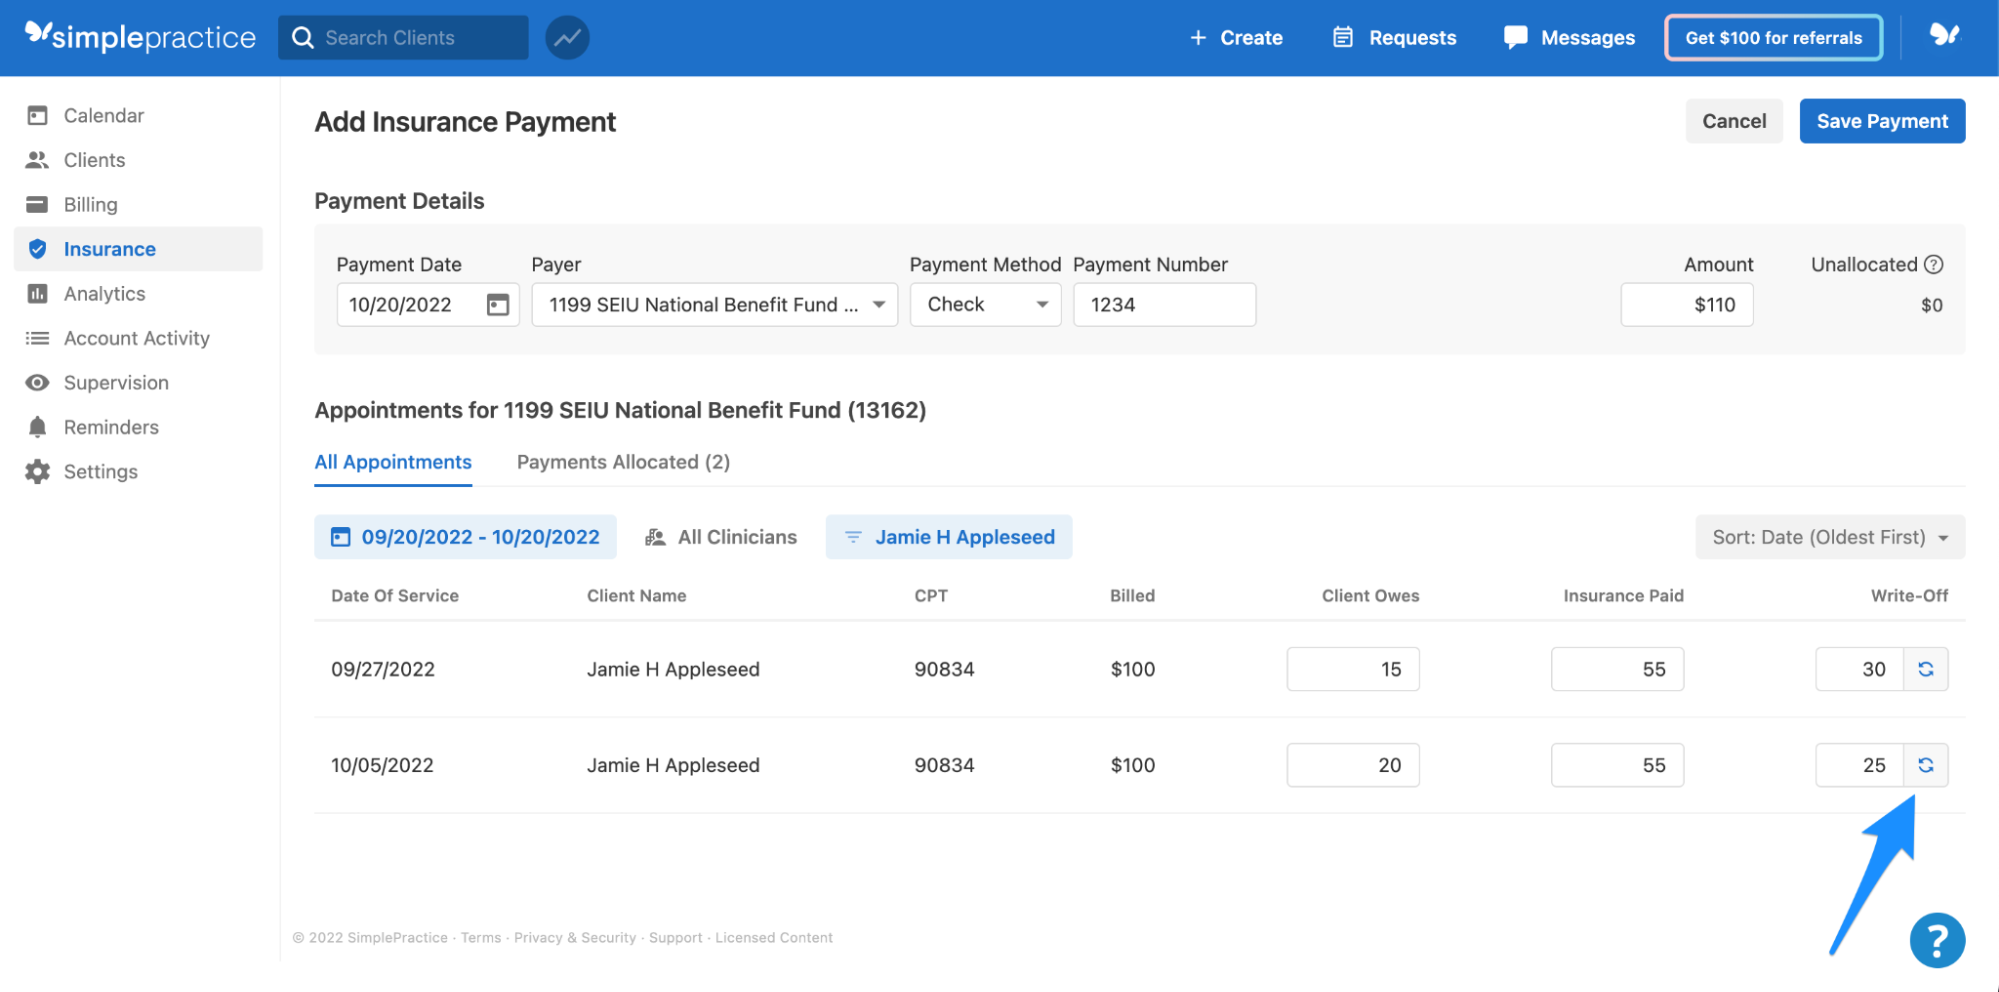Open the activity trends icon beside search
This screenshot has width=1999, height=992.
click(566, 37)
